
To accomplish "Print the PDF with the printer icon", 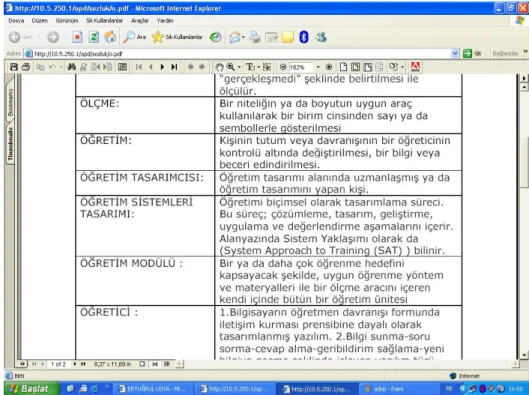I will pos(26,67).
